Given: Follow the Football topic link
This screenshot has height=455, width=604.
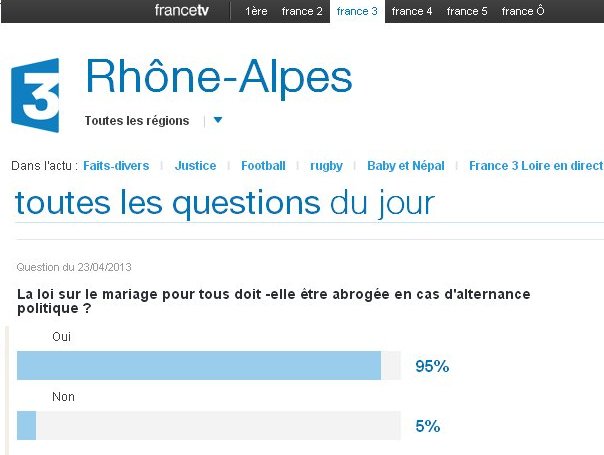Looking at the screenshot, I should coord(263,166).
